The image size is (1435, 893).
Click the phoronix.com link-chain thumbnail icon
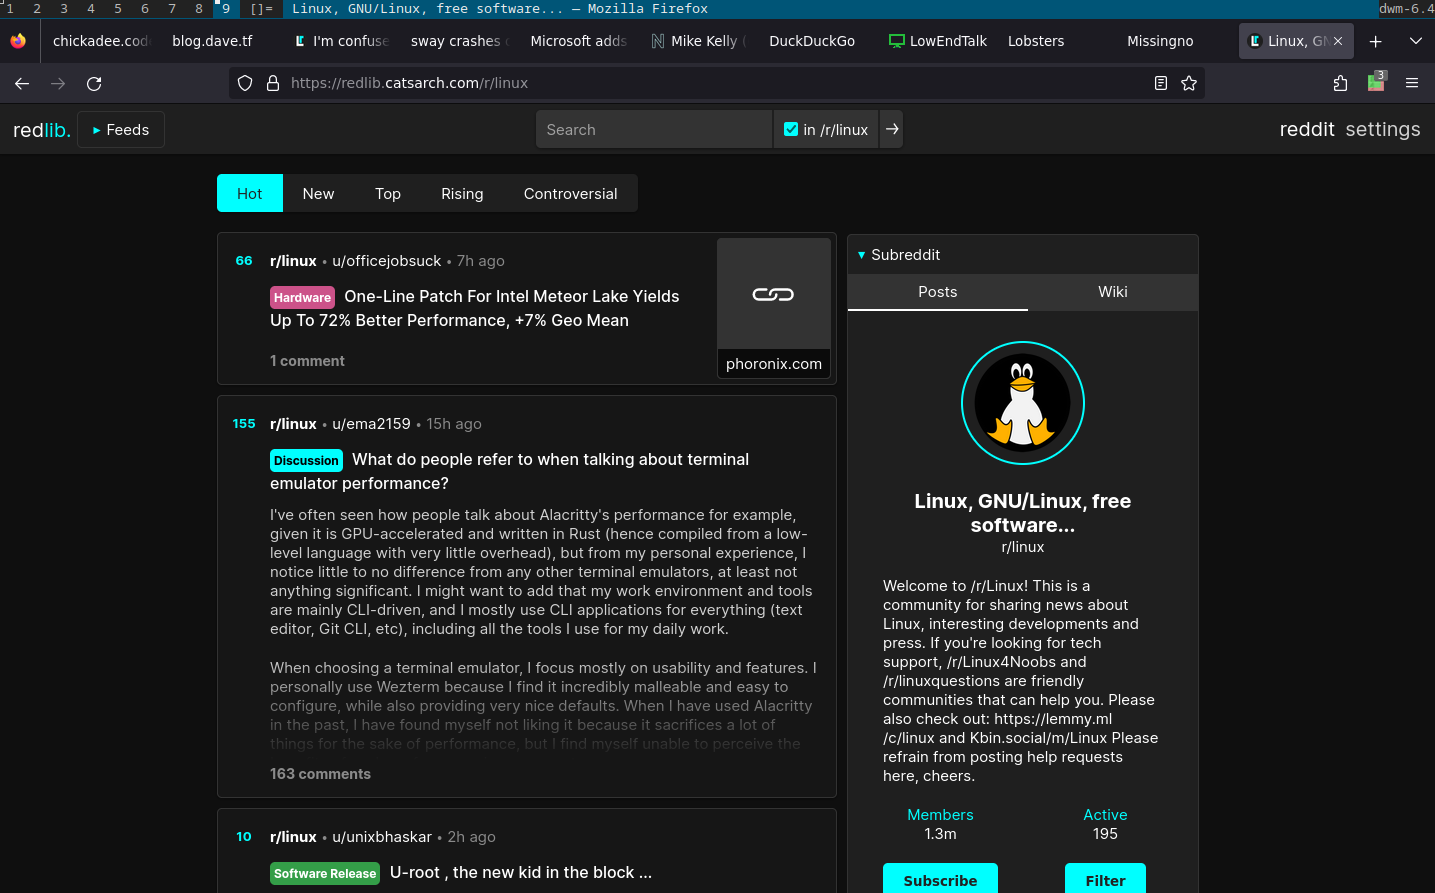[773, 294]
